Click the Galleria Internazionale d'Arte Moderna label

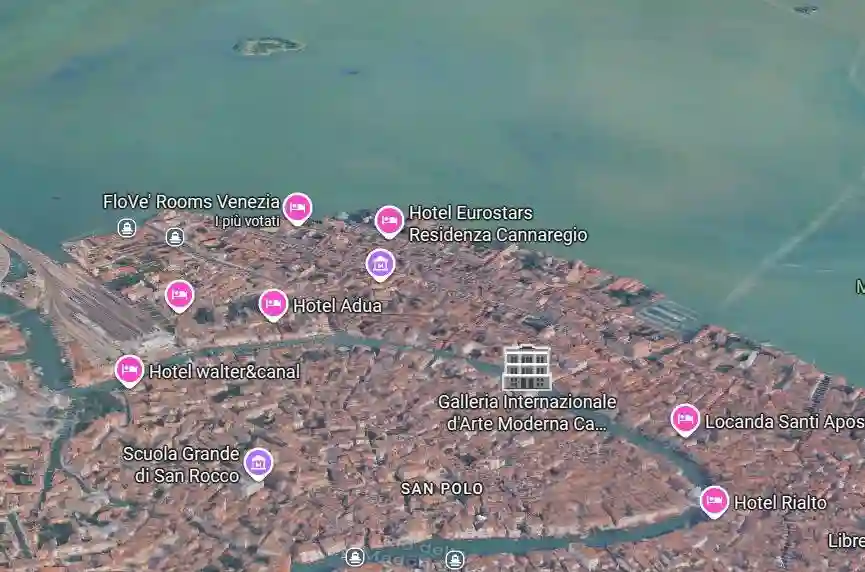pos(527,412)
